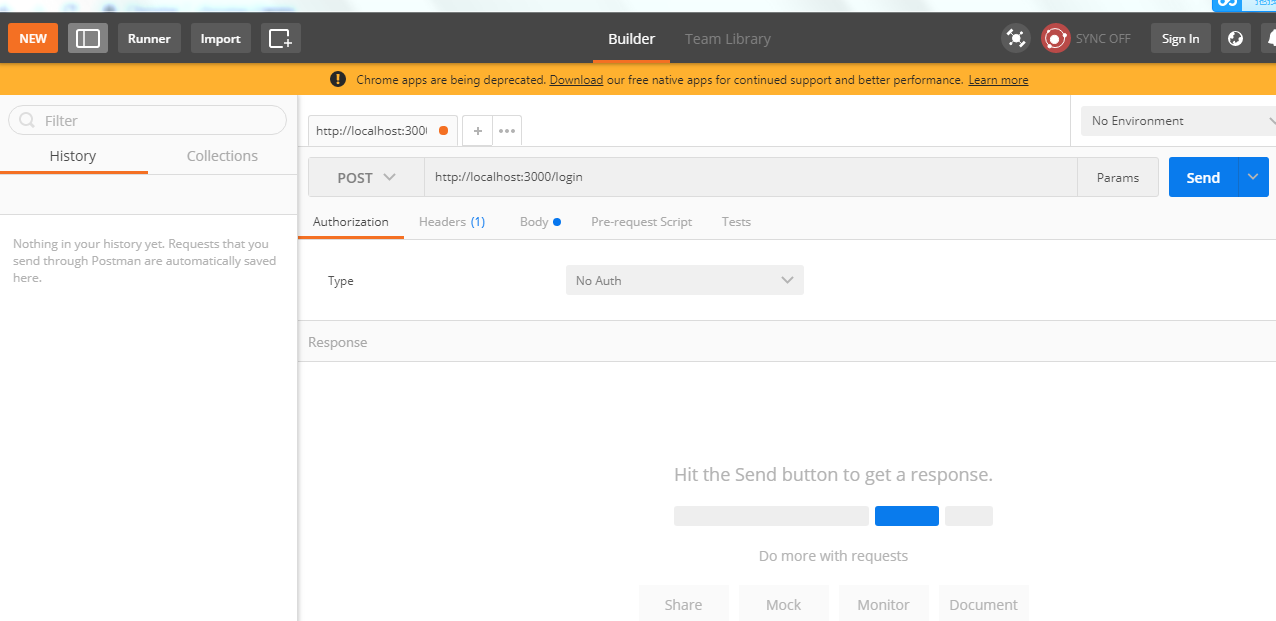This screenshot has width=1276, height=621.
Task: Click the blue Send button
Action: tap(1203, 177)
